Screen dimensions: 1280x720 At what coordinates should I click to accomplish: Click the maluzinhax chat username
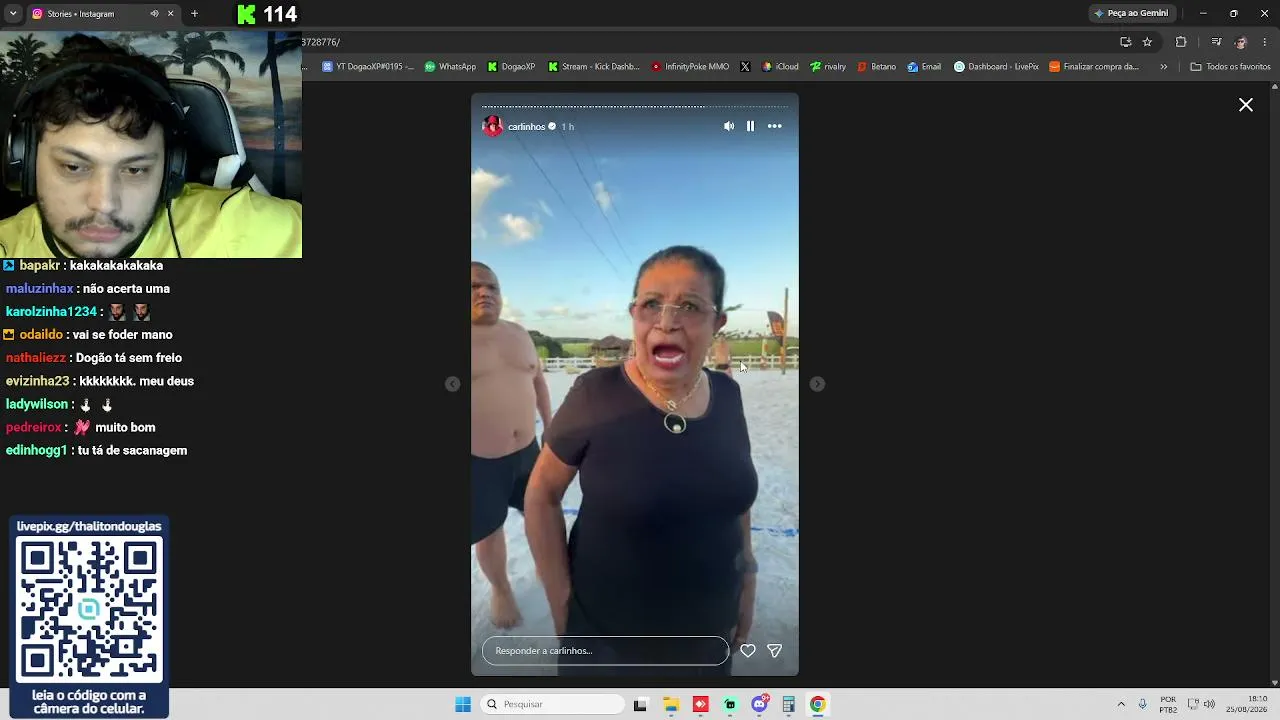point(40,289)
